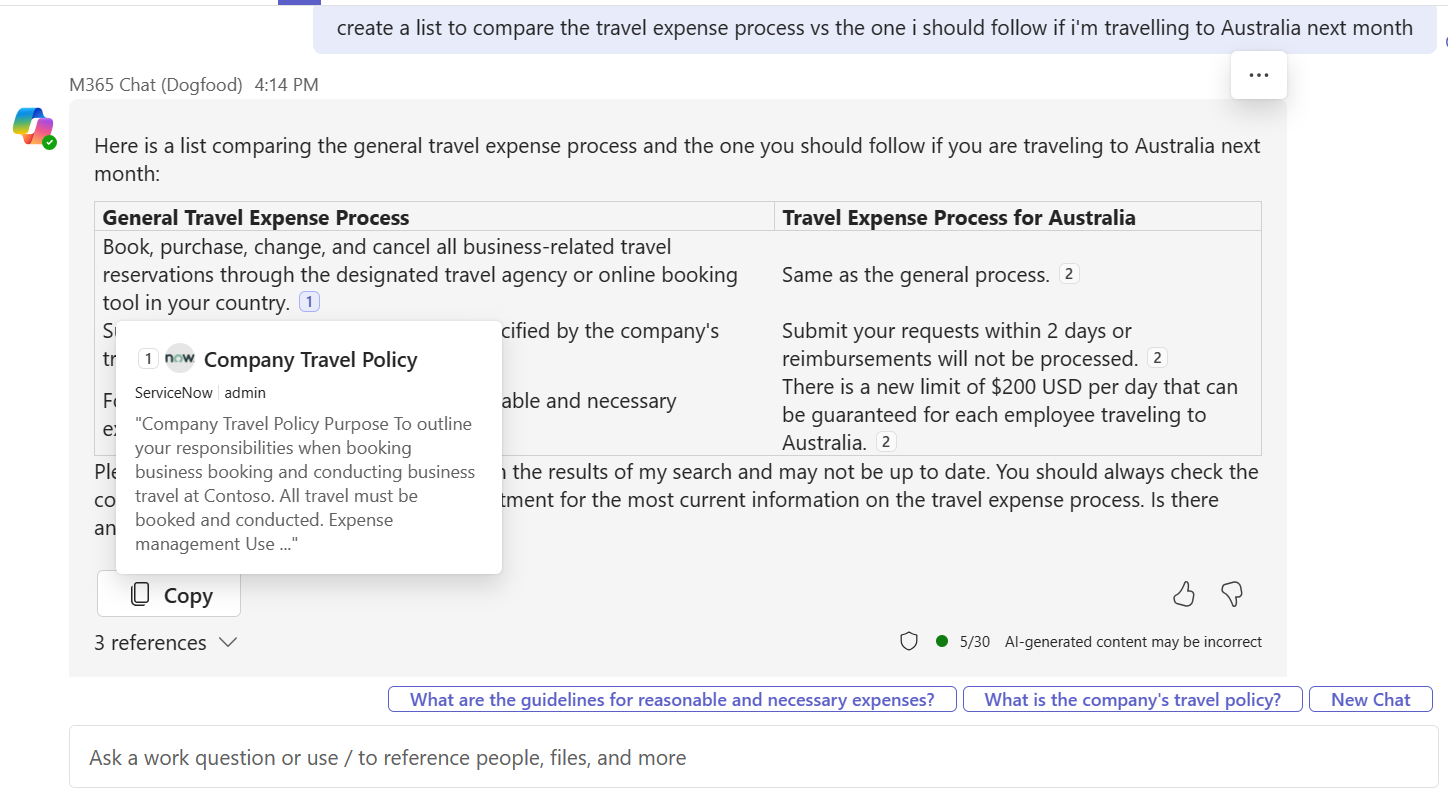Click the thumbs up icon
The width and height of the screenshot is (1448, 797).
coord(1184,594)
